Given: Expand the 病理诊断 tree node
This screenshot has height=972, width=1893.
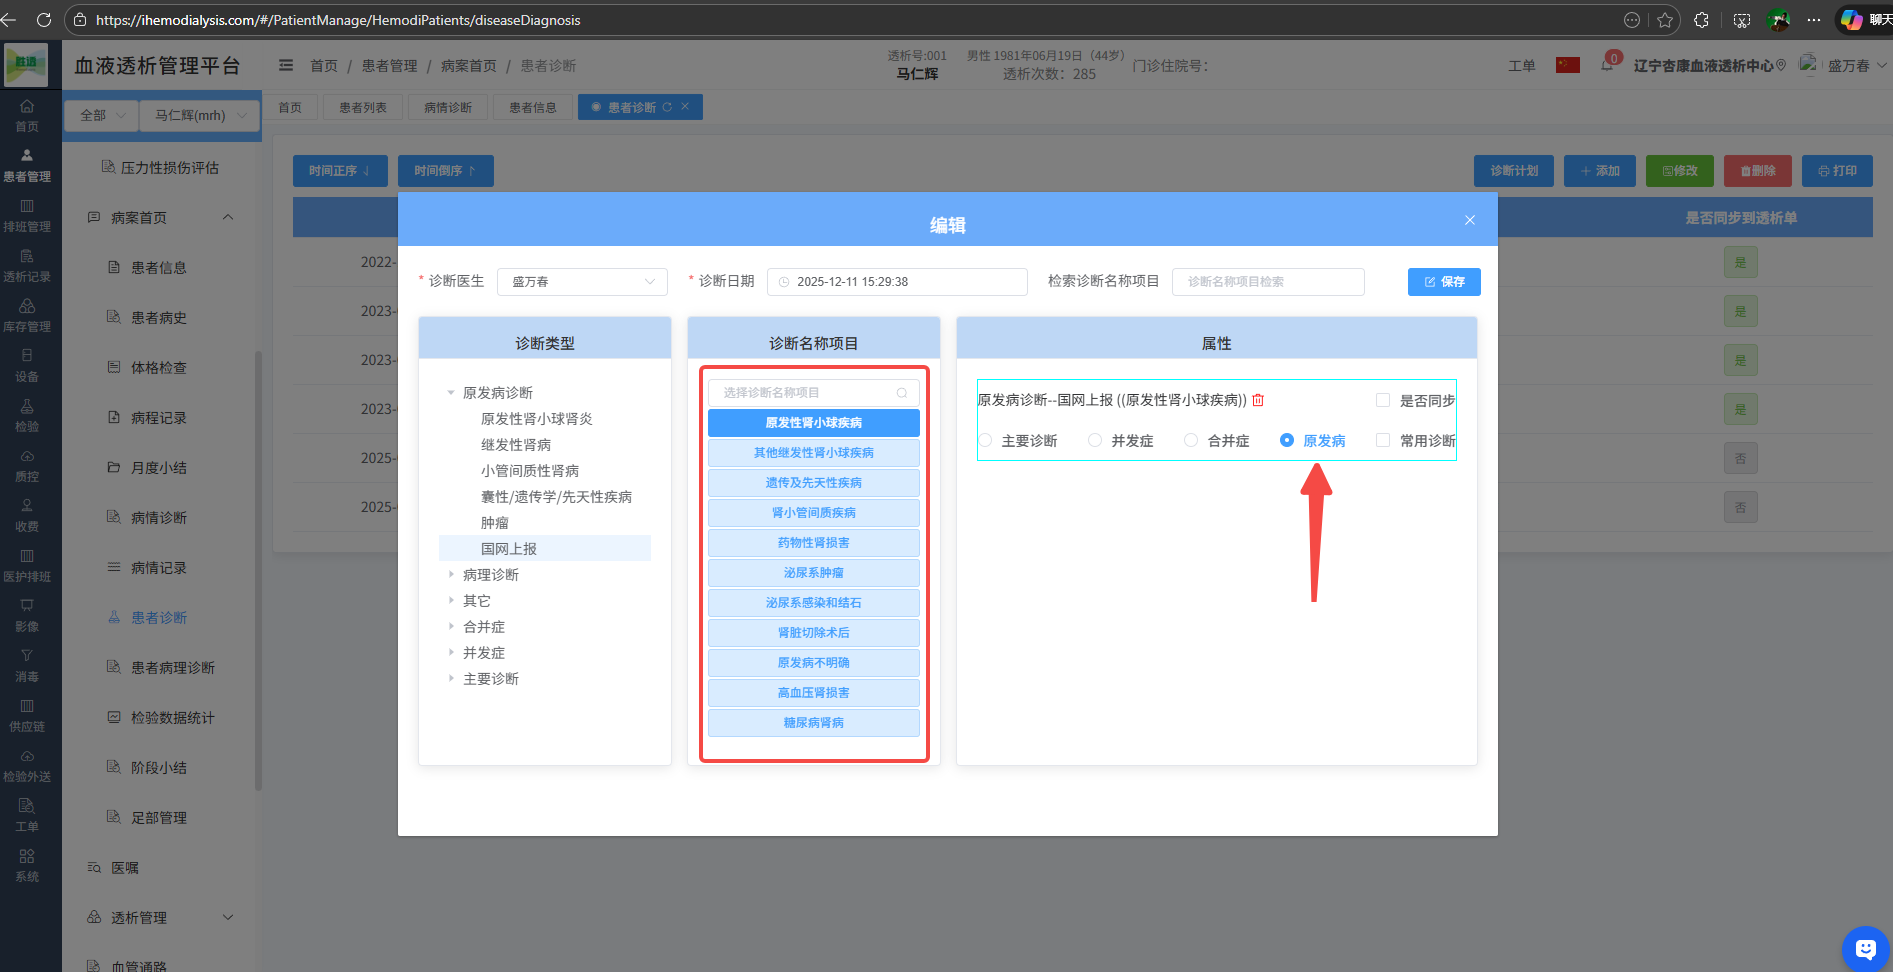Looking at the screenshot, I should [451, 574].
